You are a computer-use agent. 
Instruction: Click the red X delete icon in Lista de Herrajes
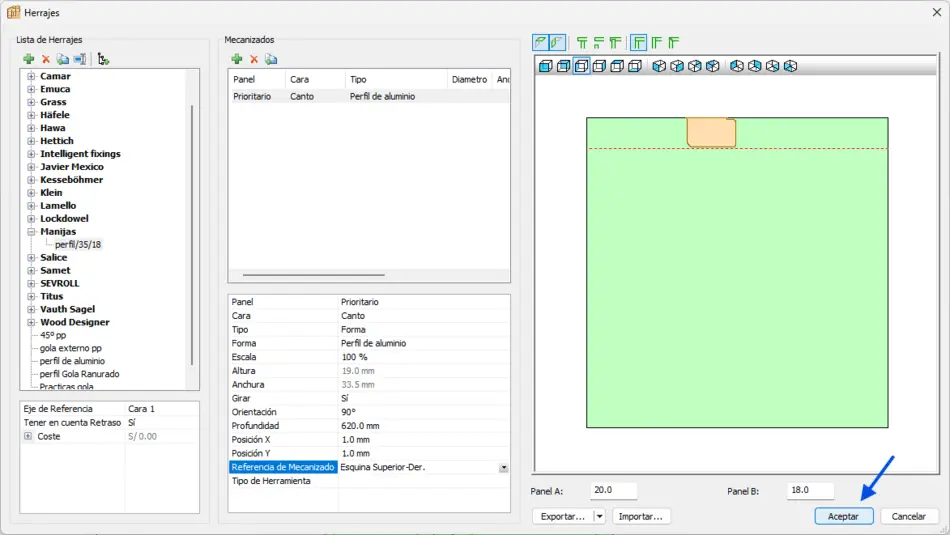click(x=46, y=60)
